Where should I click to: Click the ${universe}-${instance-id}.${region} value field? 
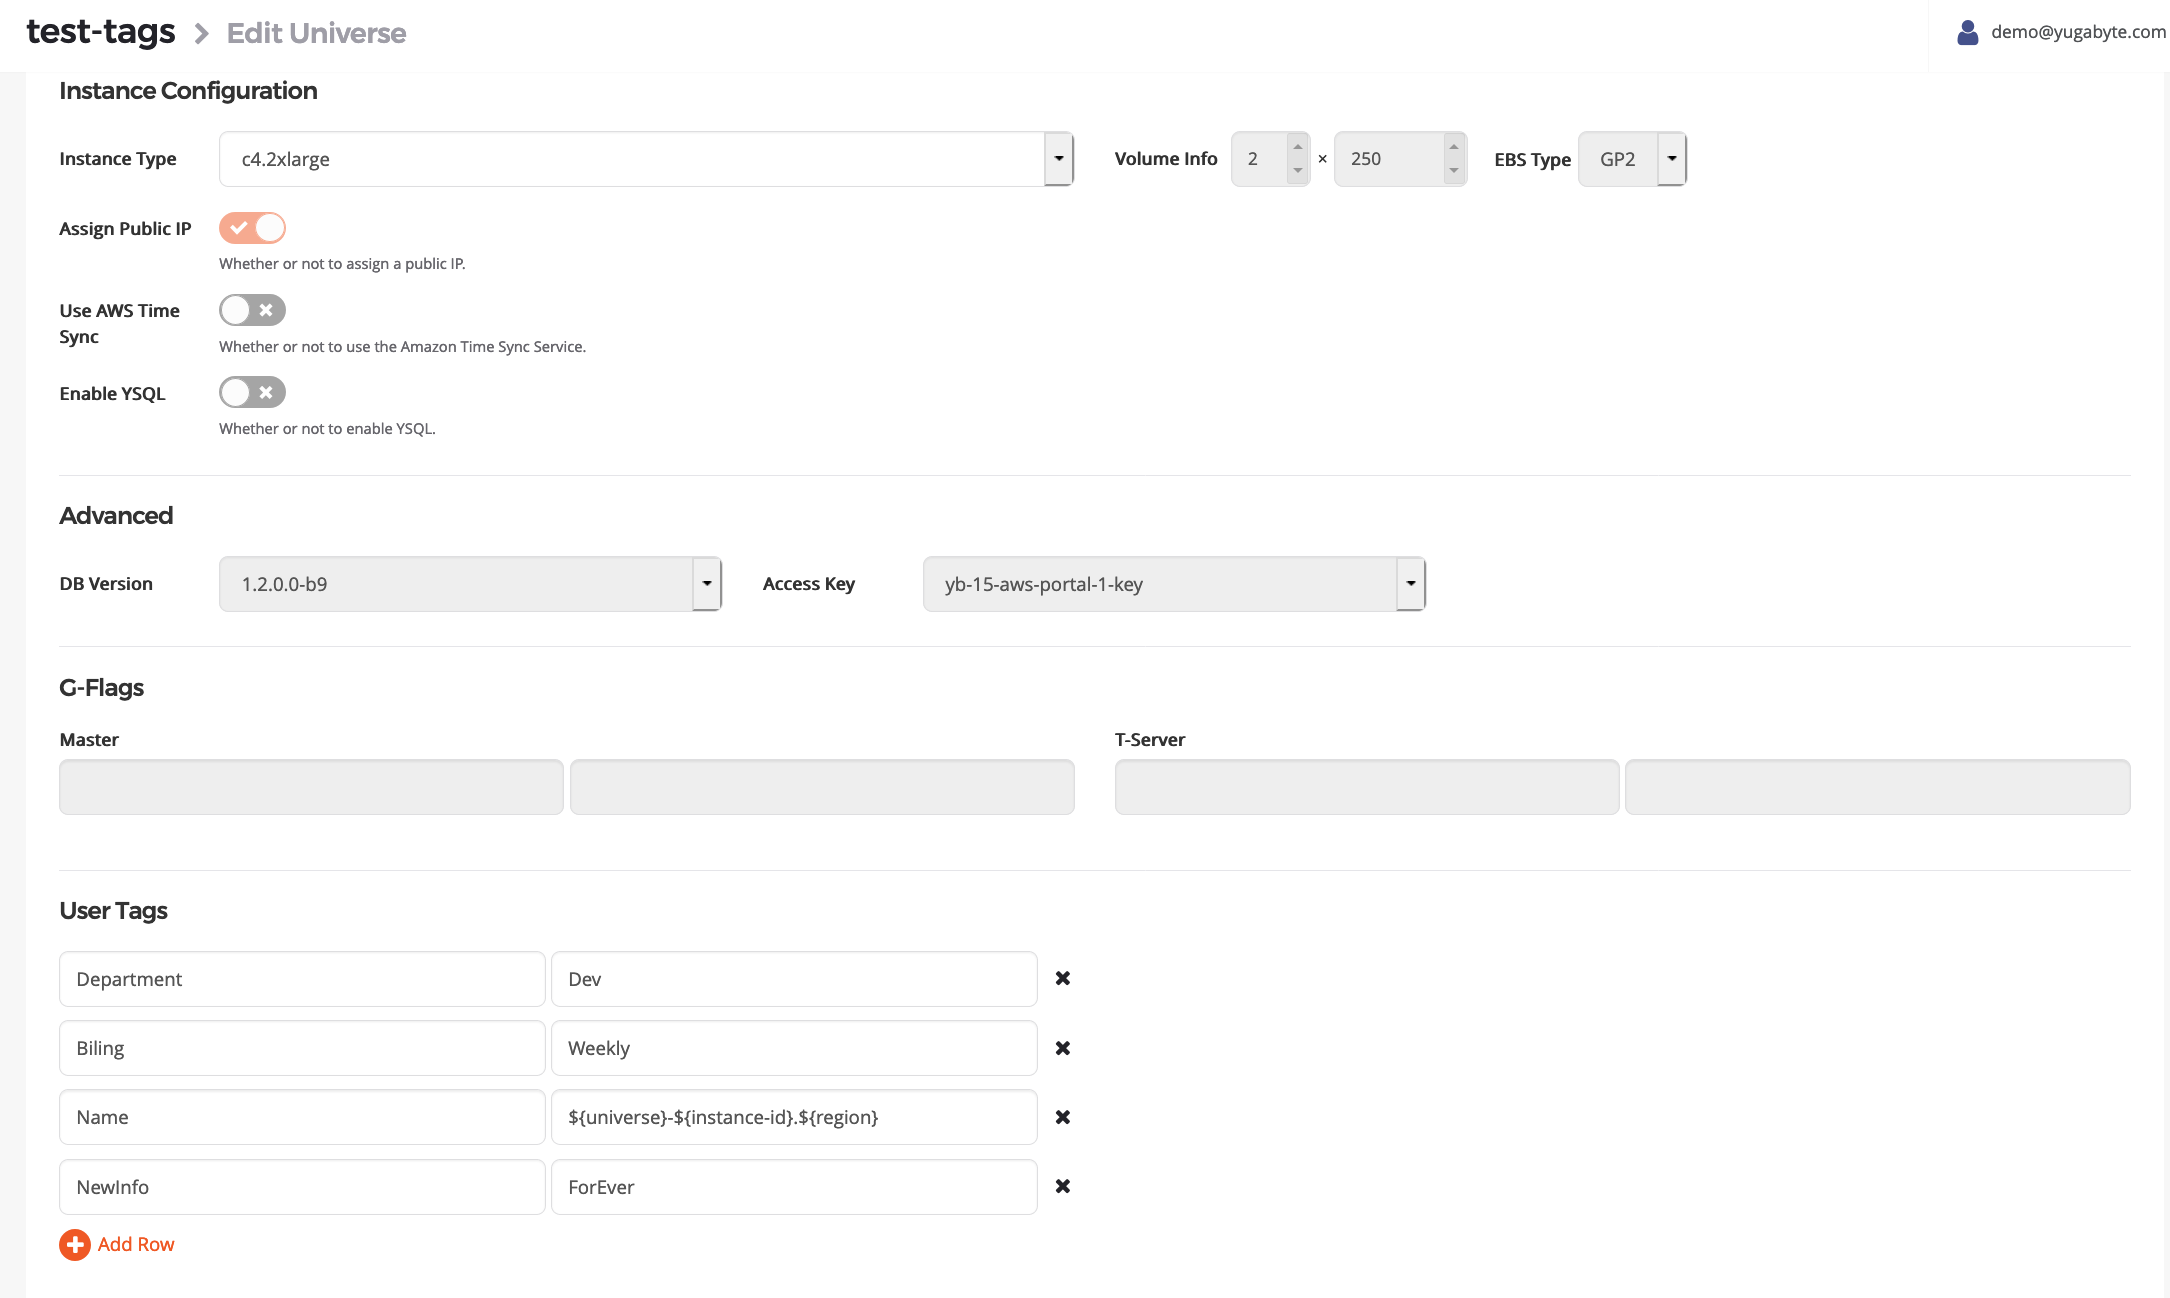(794, 1117)
